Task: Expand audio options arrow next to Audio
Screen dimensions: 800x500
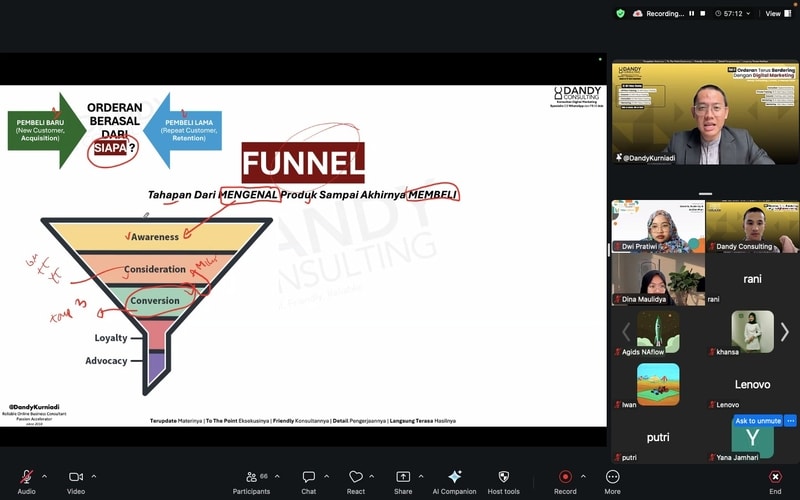Action: click(x=44, y=476)
